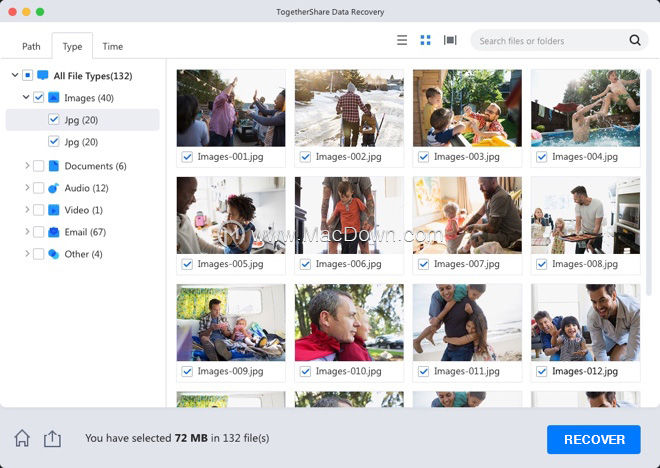
Task: Click the 'Images-003.jpg' file name
Action: [x=467, y=157]
